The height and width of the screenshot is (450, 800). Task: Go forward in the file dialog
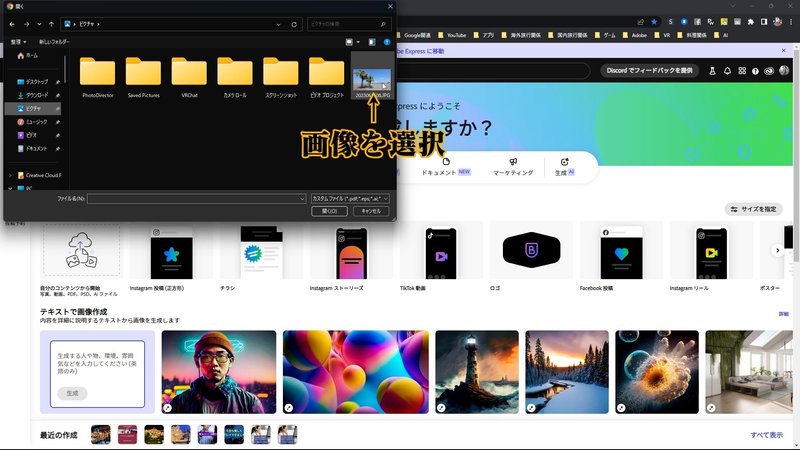pos(26,24)
